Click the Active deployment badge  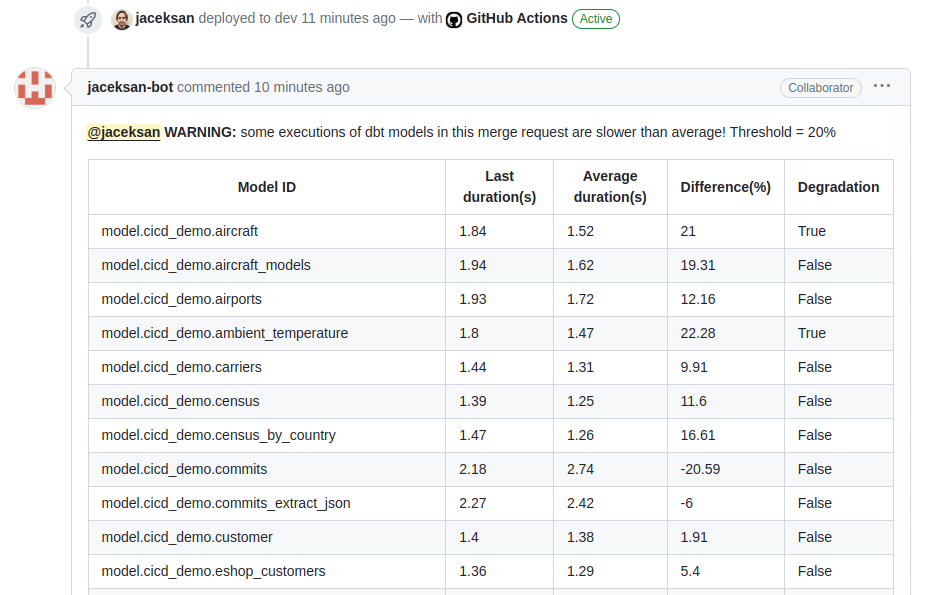[595, 18]
